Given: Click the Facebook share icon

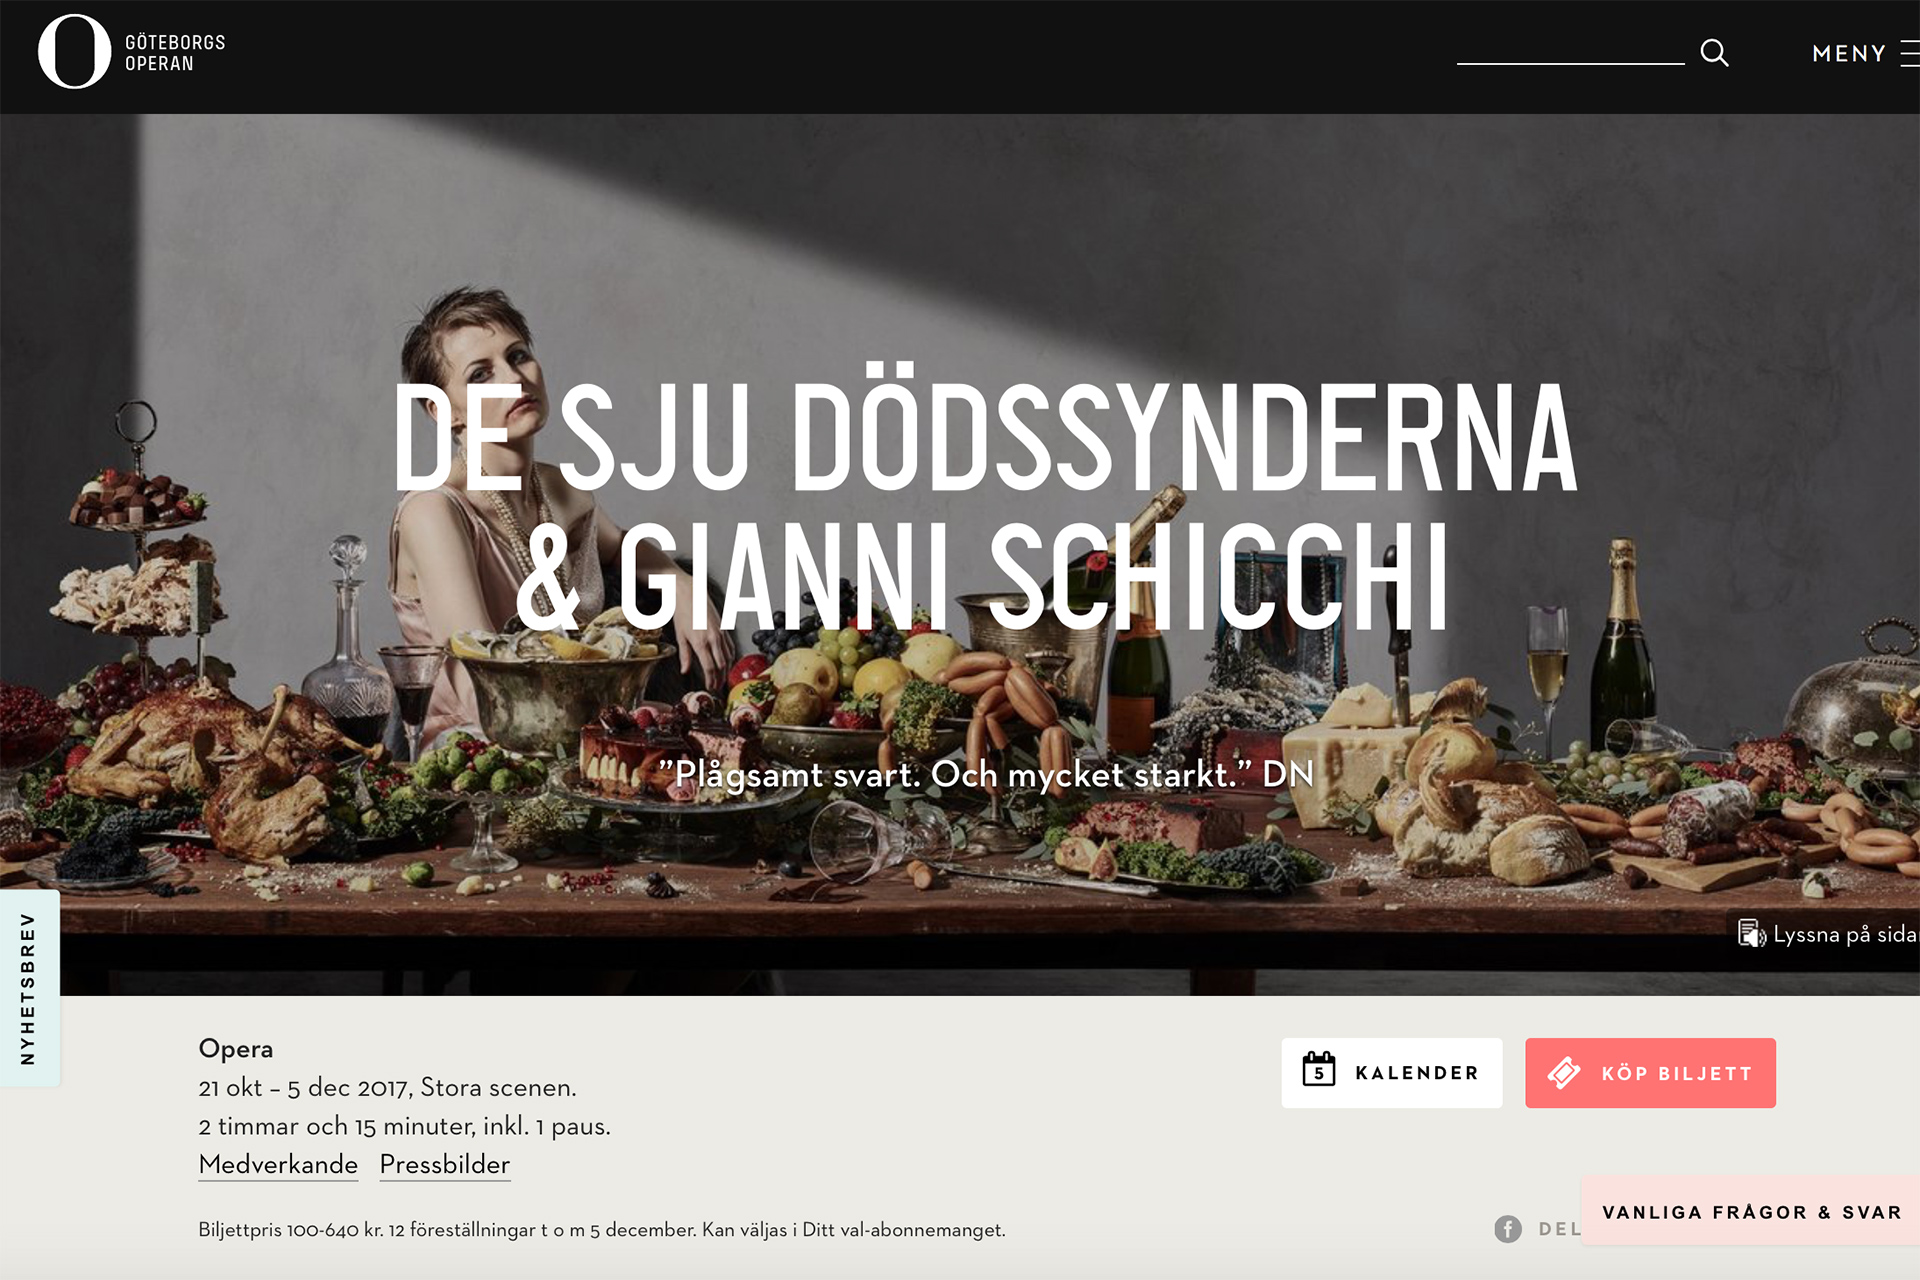Looking at the screenshot, I should (1508, 1229).
